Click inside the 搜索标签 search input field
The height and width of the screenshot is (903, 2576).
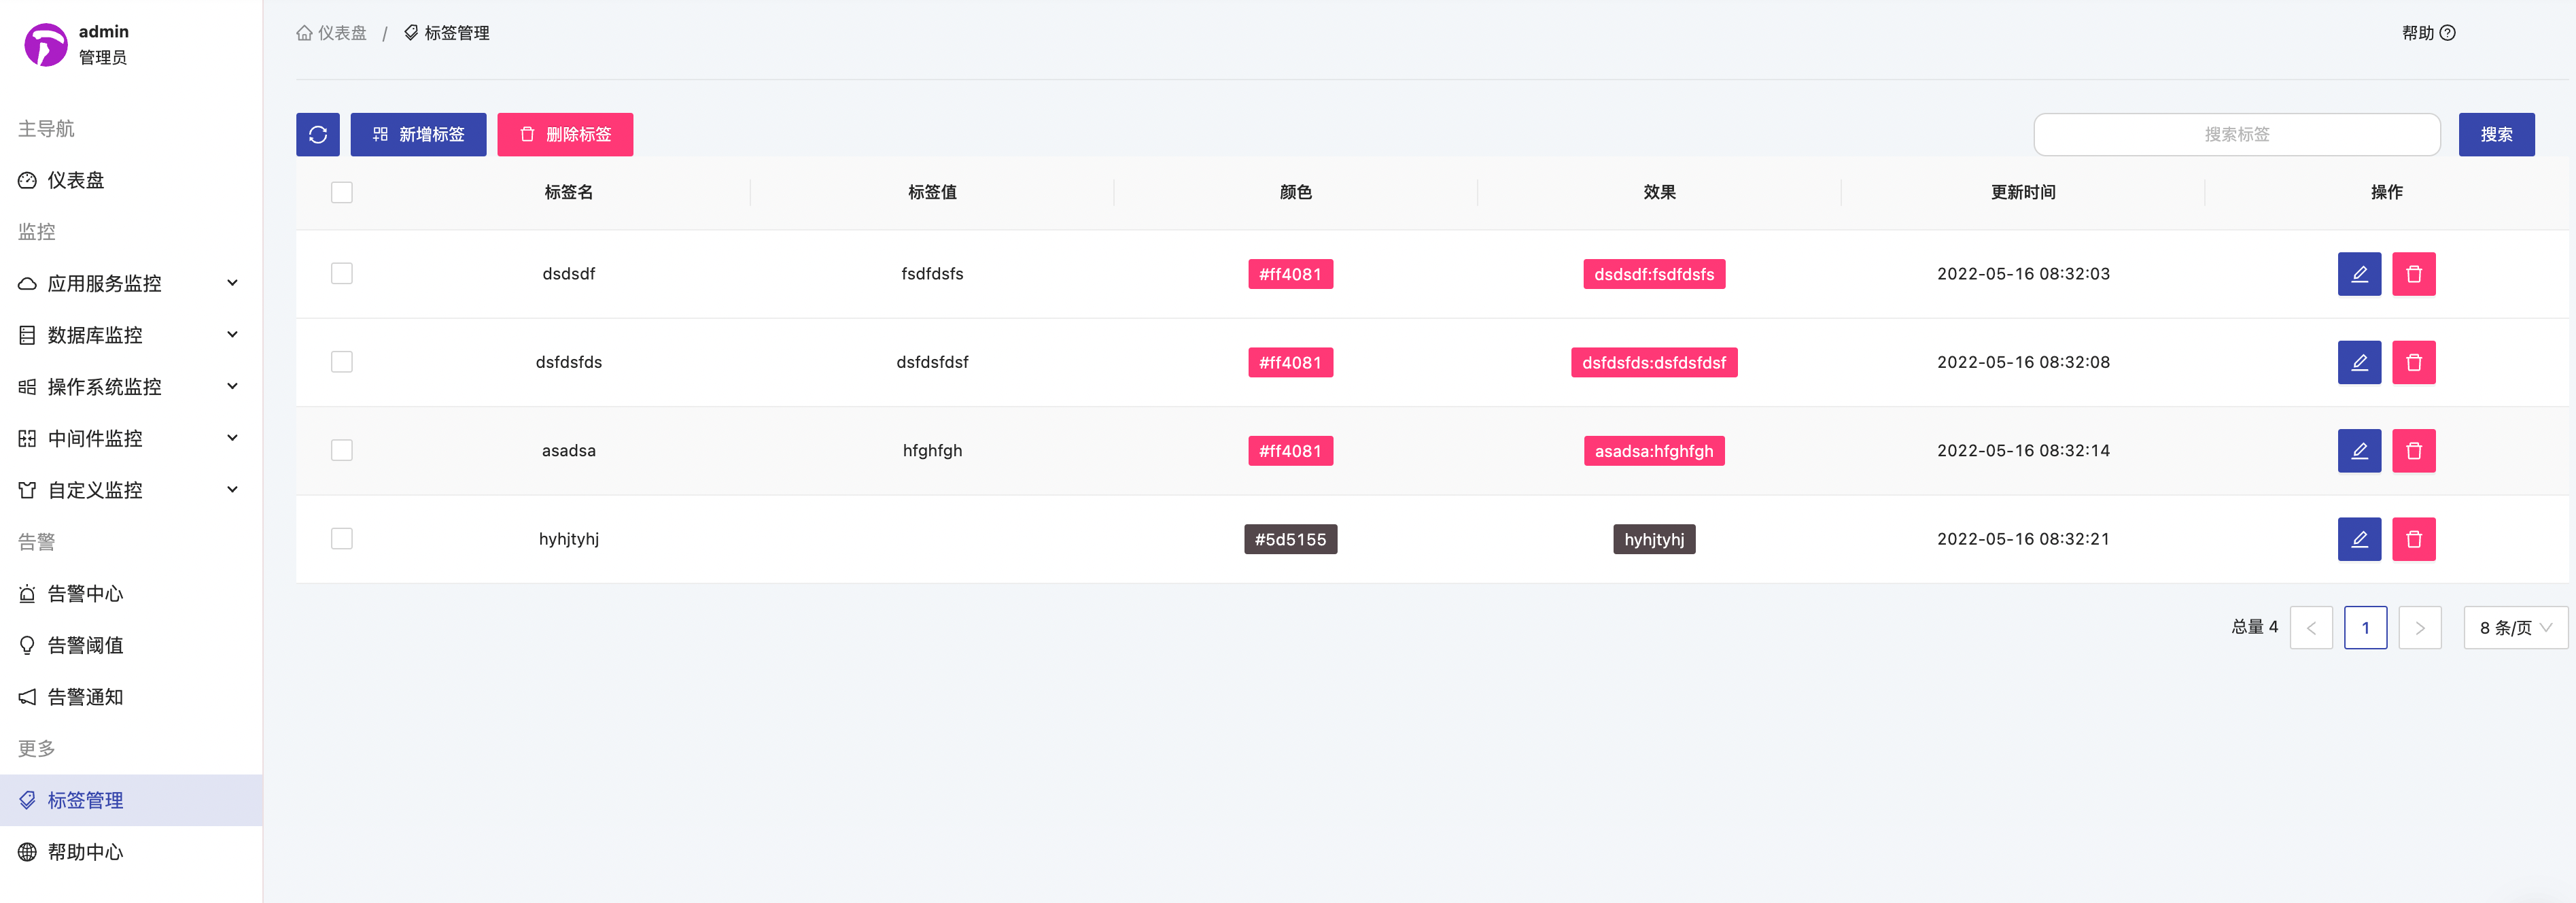[2237, 134]
